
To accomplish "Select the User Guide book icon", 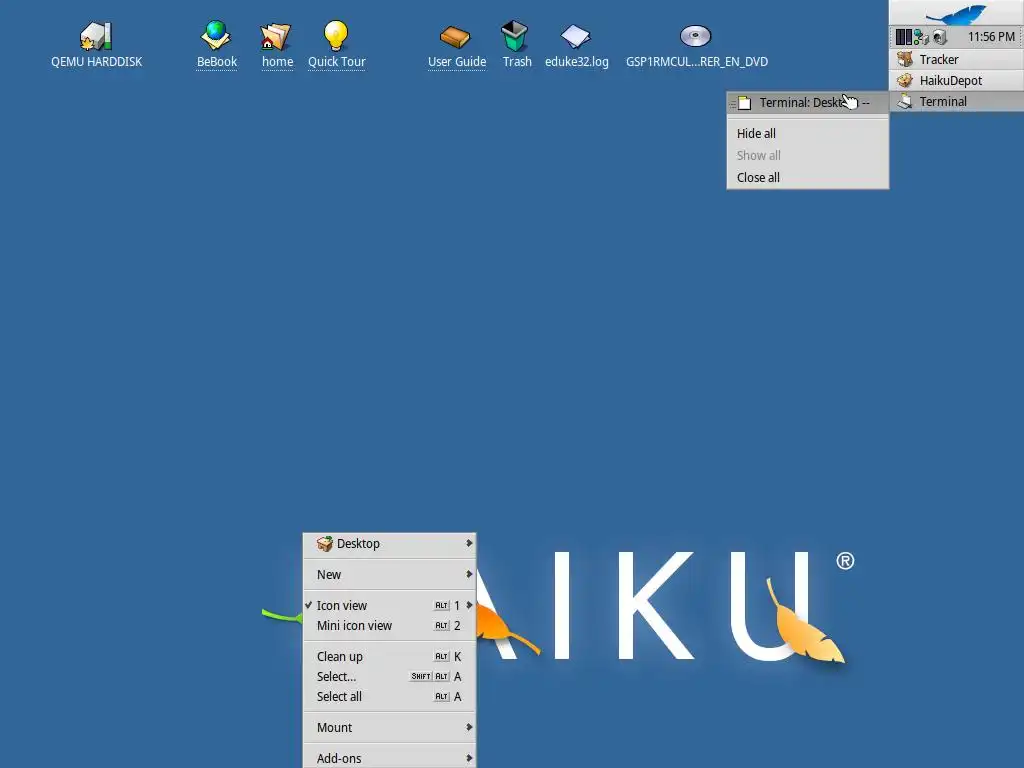I will (455, 37).
